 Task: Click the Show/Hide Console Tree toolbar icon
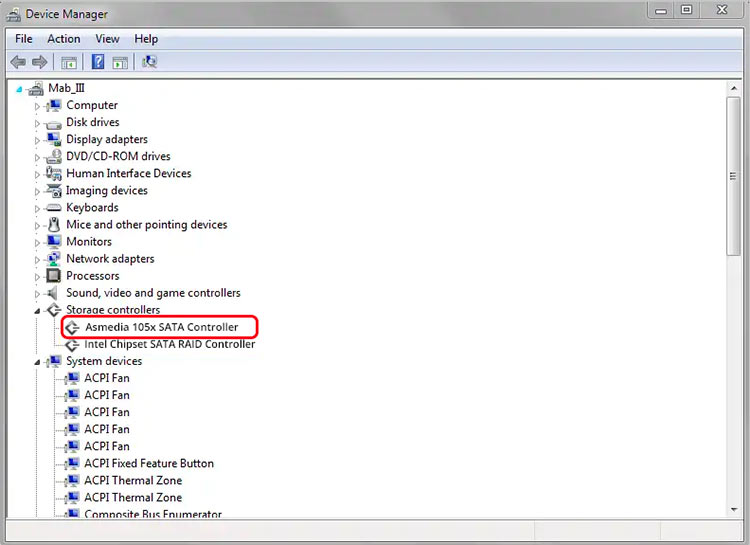[x=69, y=62]
